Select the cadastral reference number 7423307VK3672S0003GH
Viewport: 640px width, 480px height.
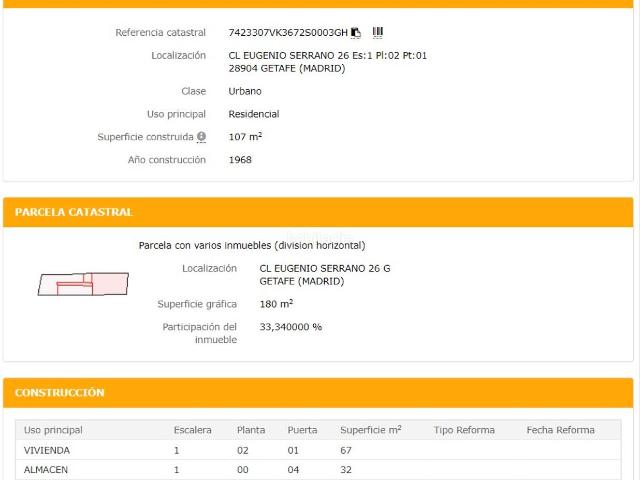(x=288, y=33)
